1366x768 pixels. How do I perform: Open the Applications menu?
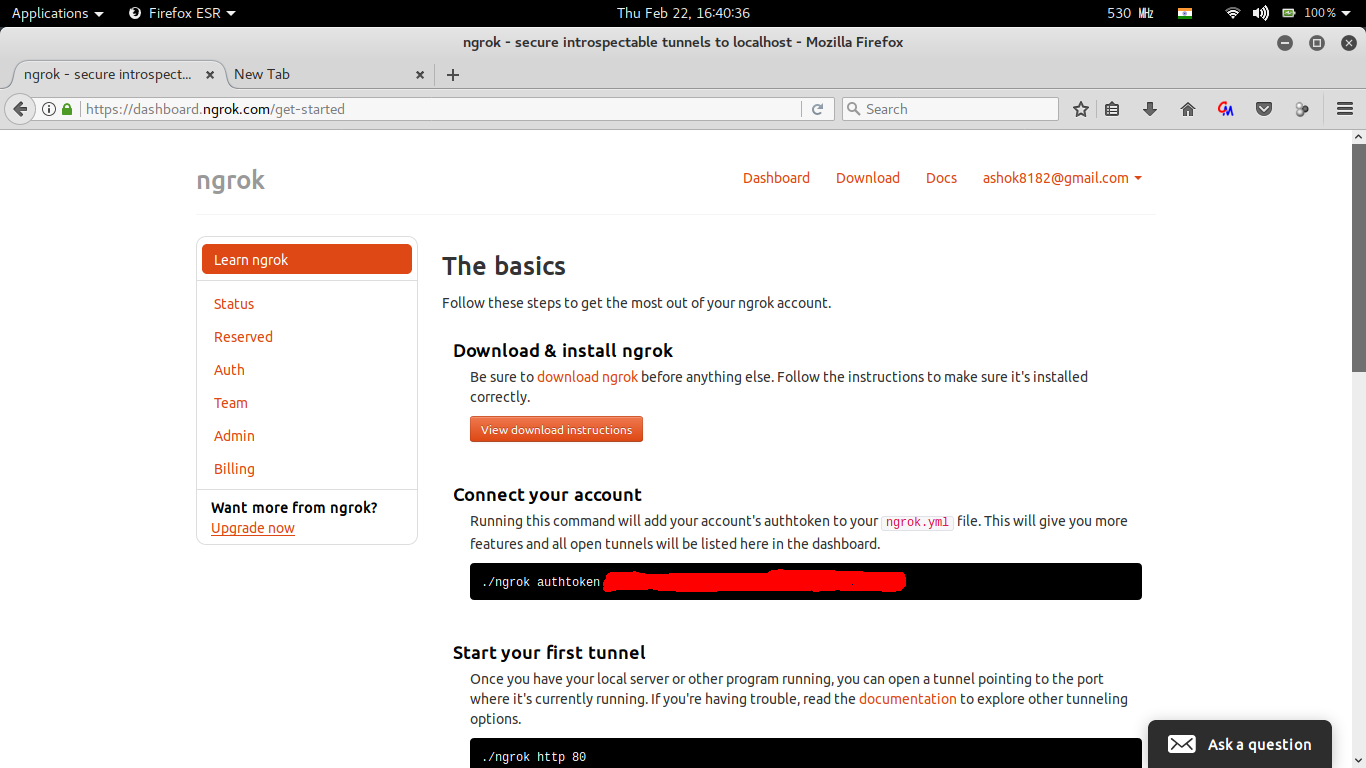(50, 13)
